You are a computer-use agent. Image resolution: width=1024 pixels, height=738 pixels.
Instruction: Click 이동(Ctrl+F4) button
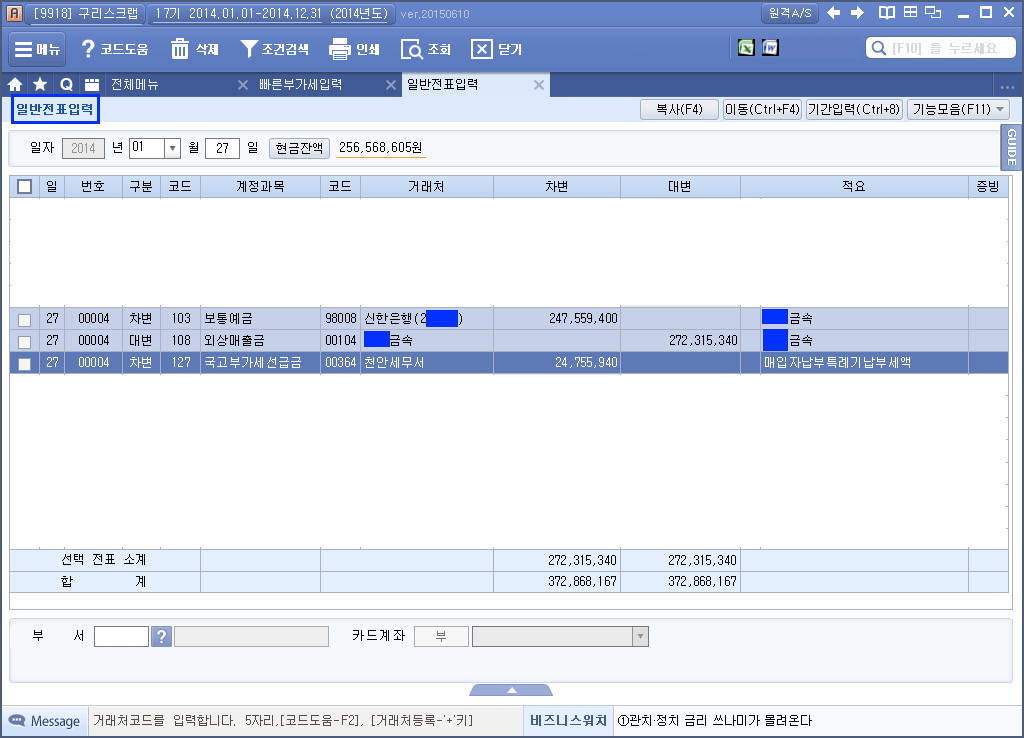point(762,109)
